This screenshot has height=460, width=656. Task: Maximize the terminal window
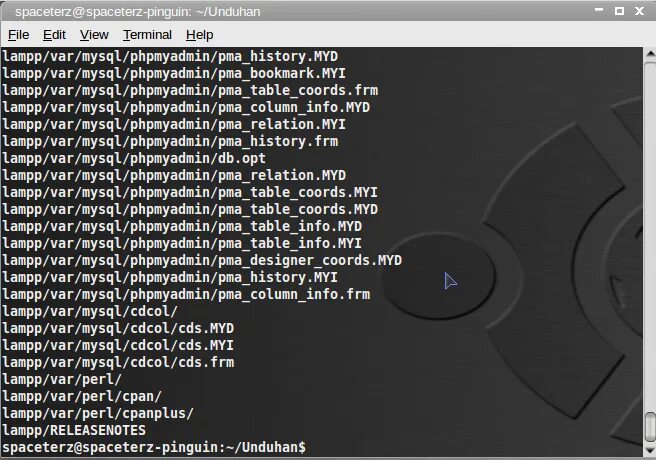(619, 11)
